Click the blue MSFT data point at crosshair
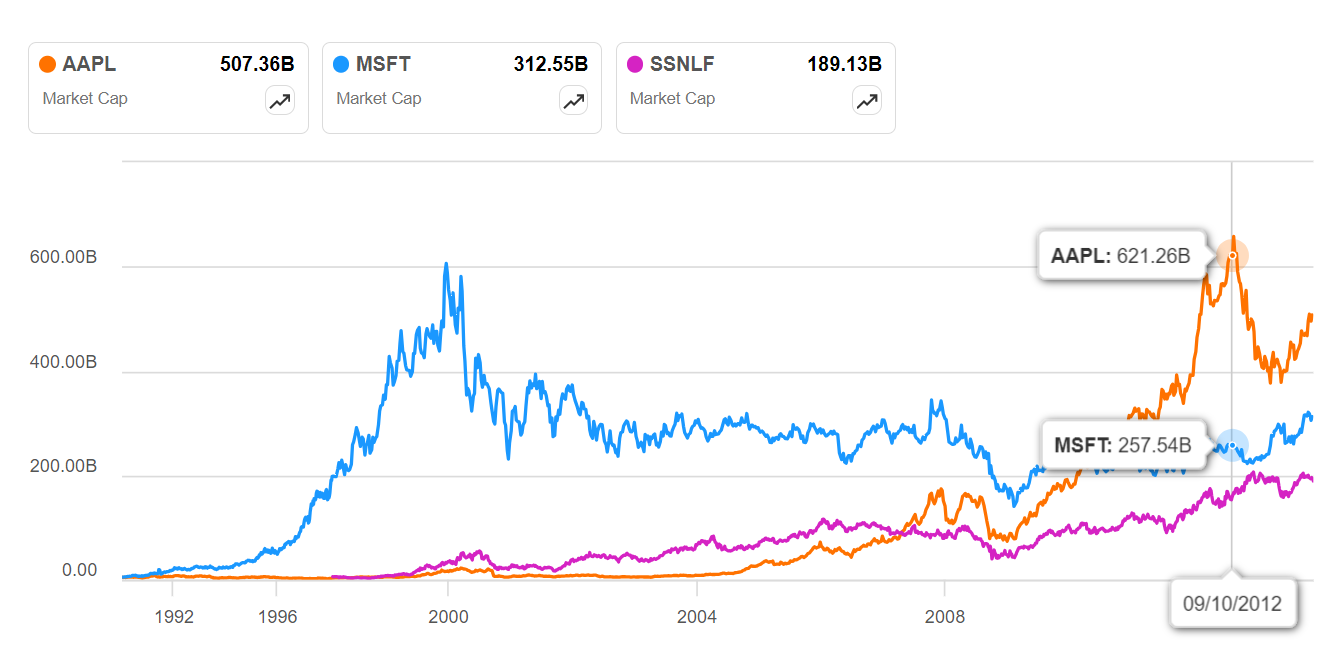Screen dimensions: 1338x651 point(1232,445)
